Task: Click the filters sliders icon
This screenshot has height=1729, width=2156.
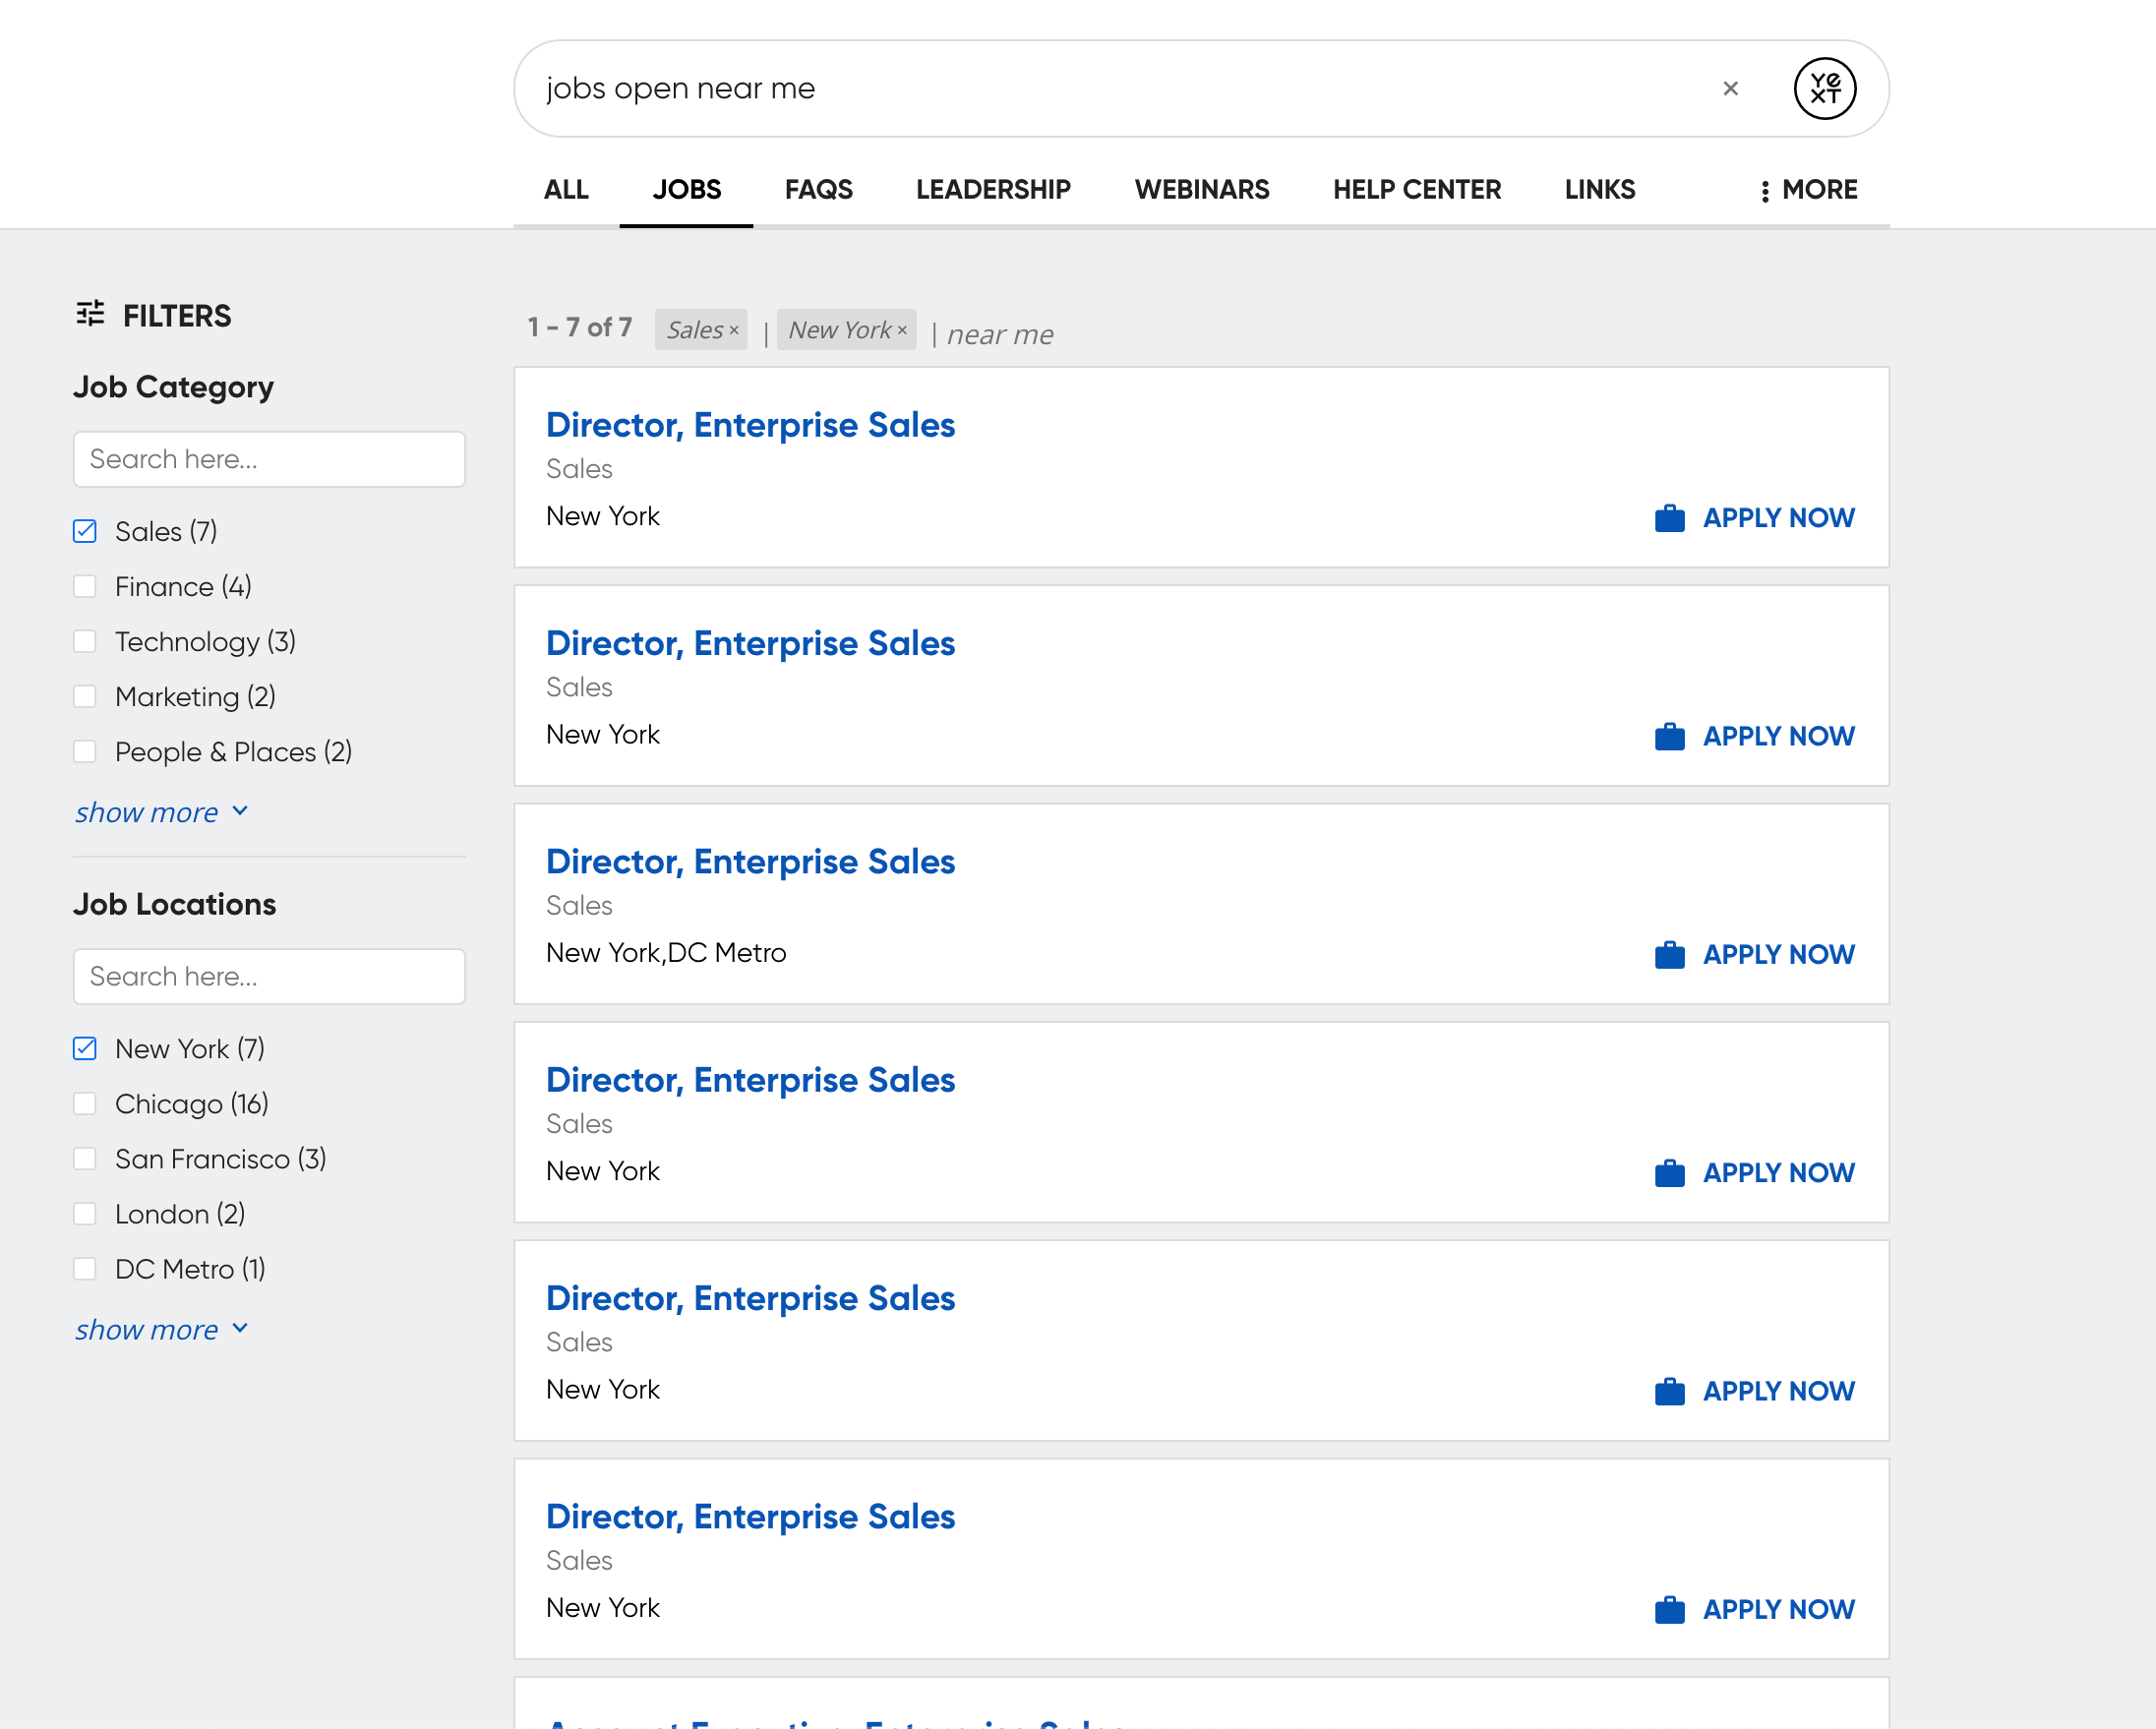Action: tap(90, 314)
